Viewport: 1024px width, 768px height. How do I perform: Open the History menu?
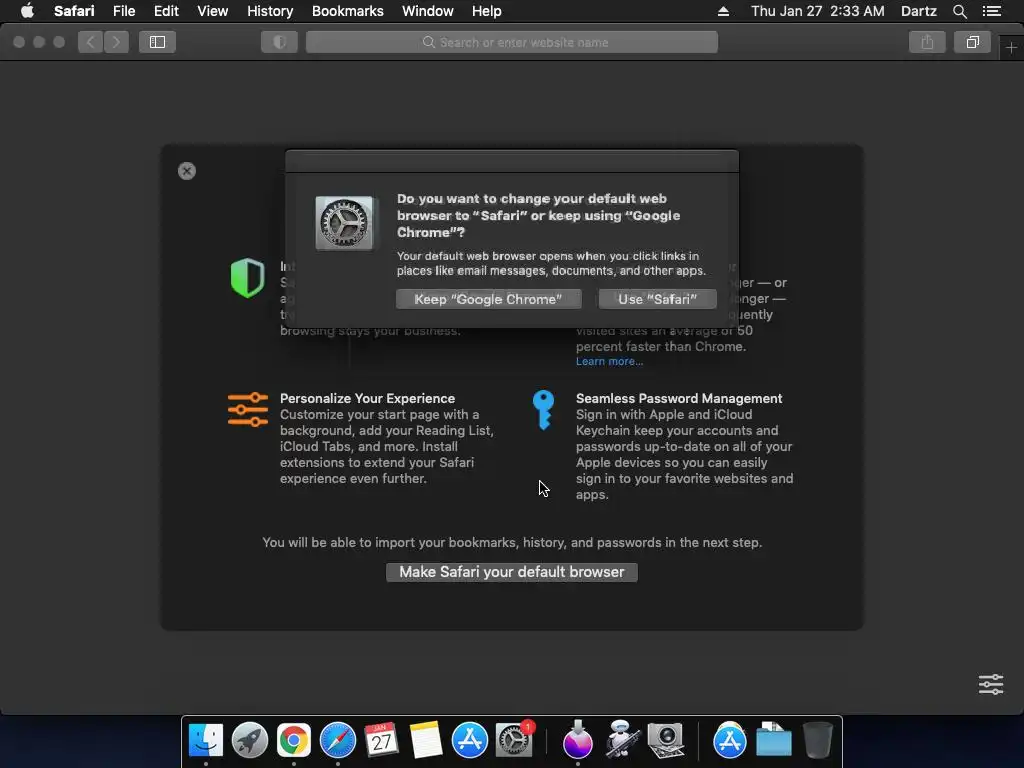click(270, 11)
